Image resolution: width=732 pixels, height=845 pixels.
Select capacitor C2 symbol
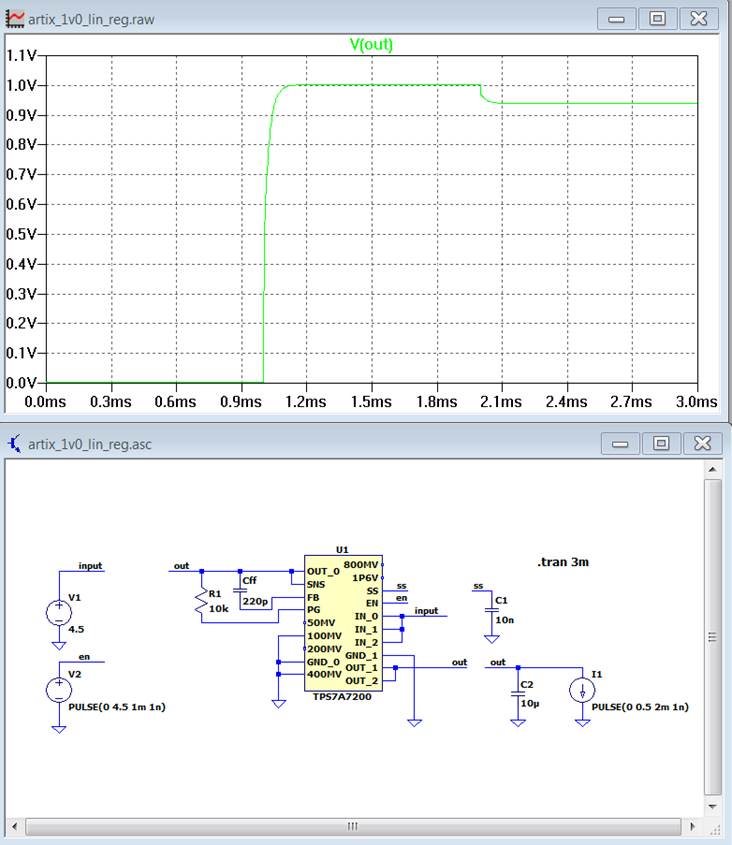[517, 694]
